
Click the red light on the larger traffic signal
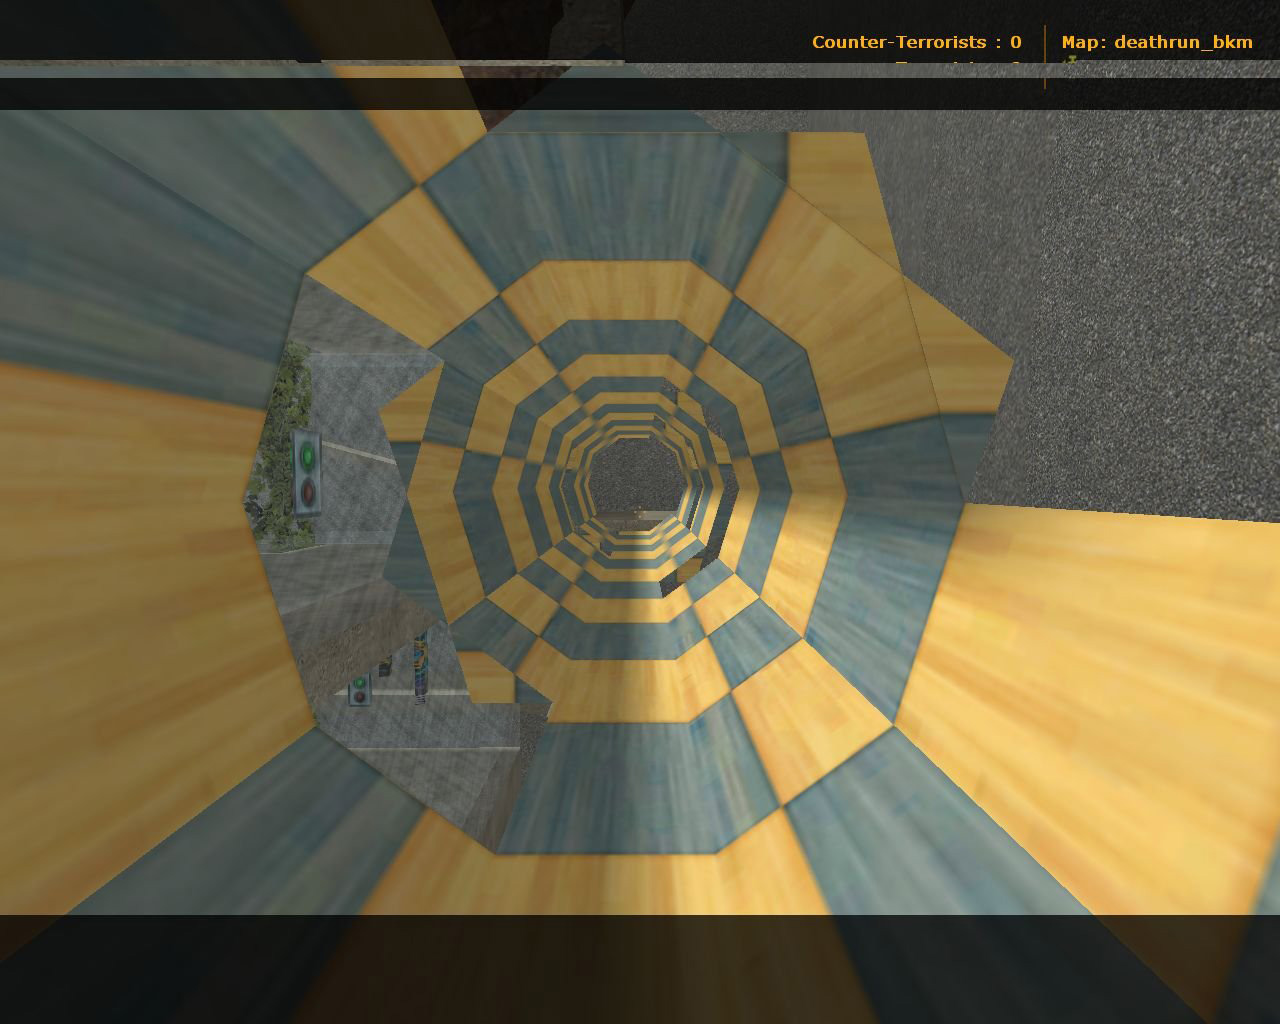308,490
